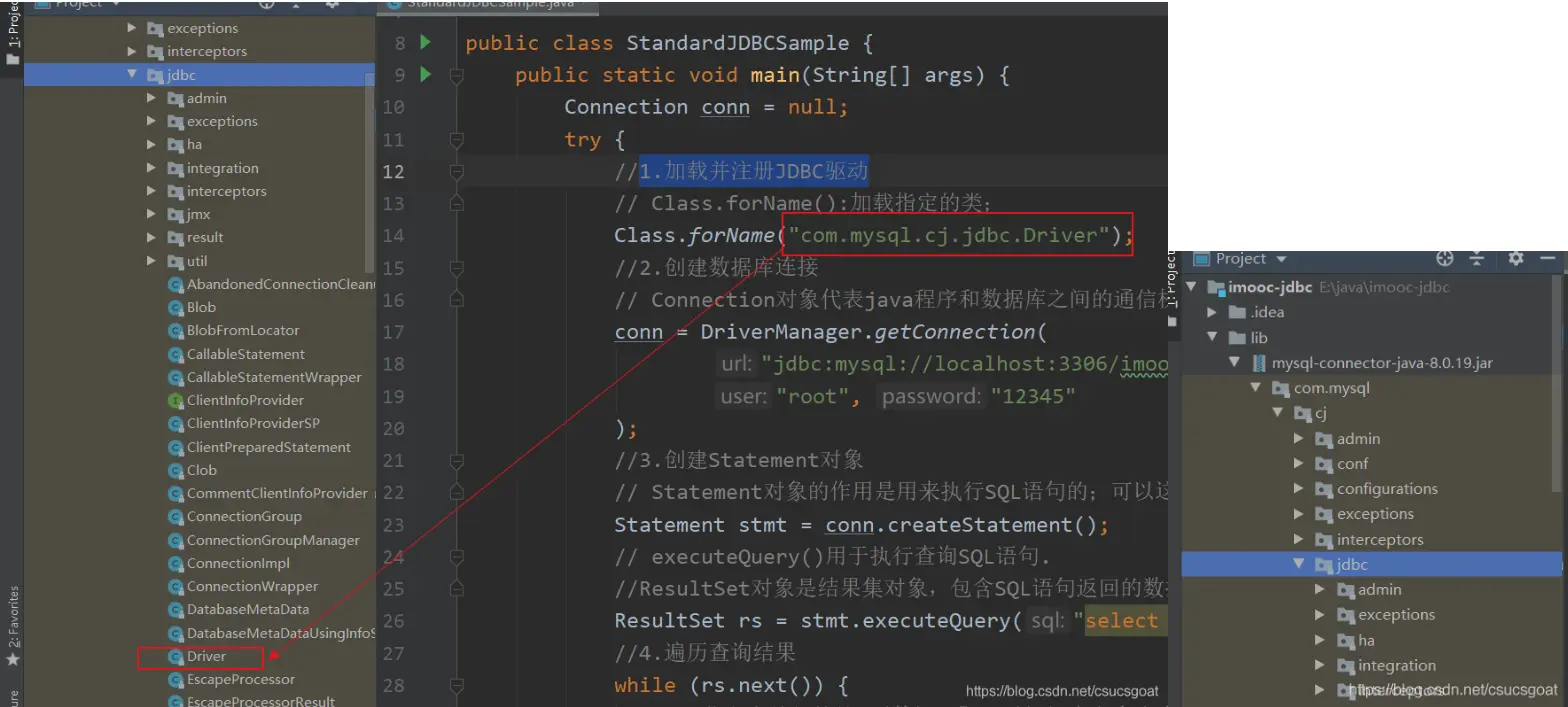Click the ConnectionImpl class icon
1568x707 pixels.
click(176, 563)
